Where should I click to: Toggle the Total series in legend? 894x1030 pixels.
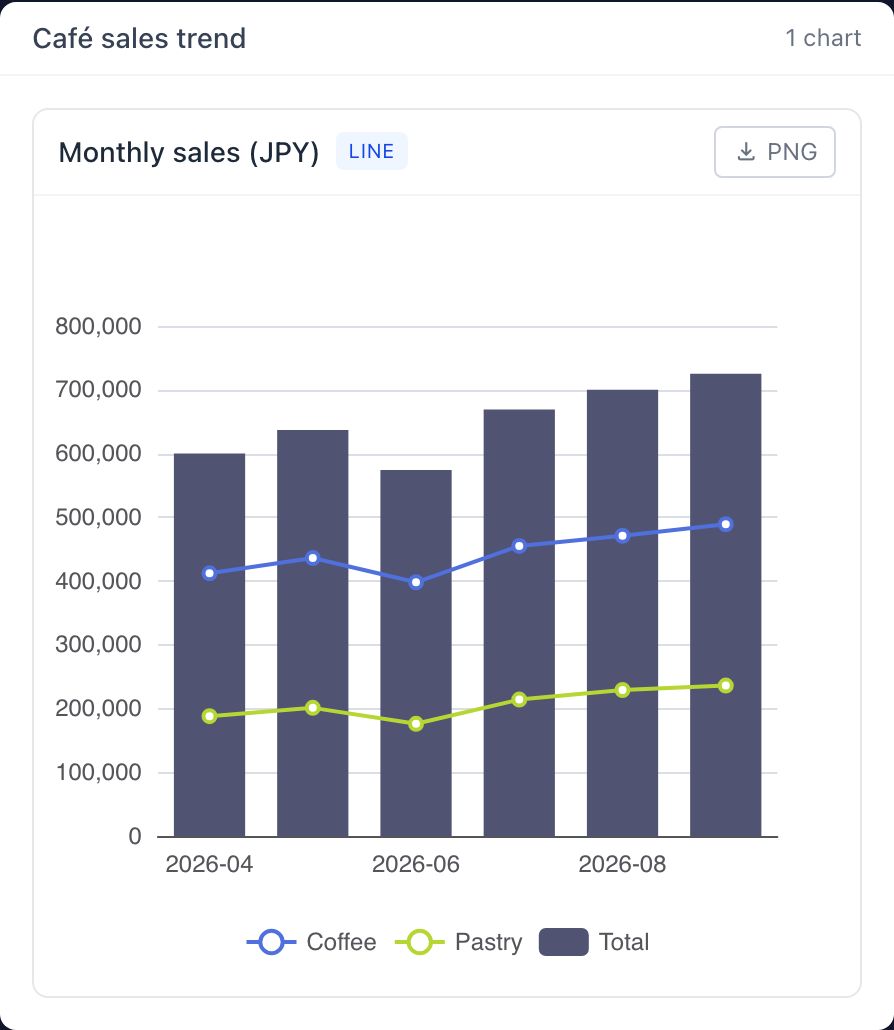(594, 942)
